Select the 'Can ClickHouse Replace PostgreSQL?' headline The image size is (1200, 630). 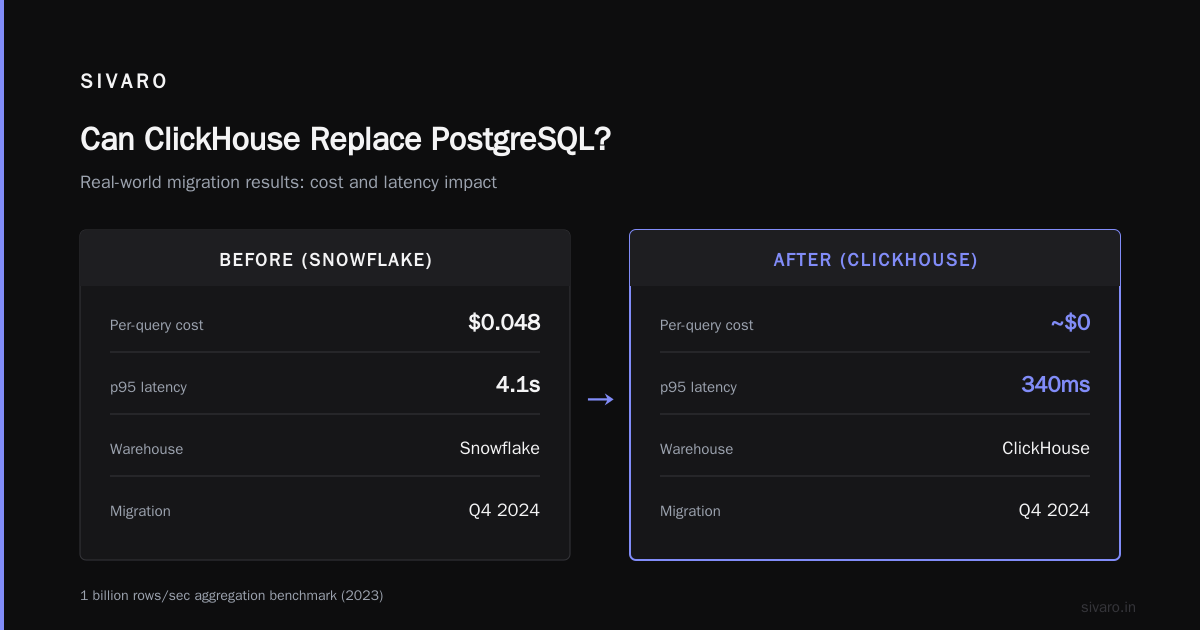pos(345,139)
